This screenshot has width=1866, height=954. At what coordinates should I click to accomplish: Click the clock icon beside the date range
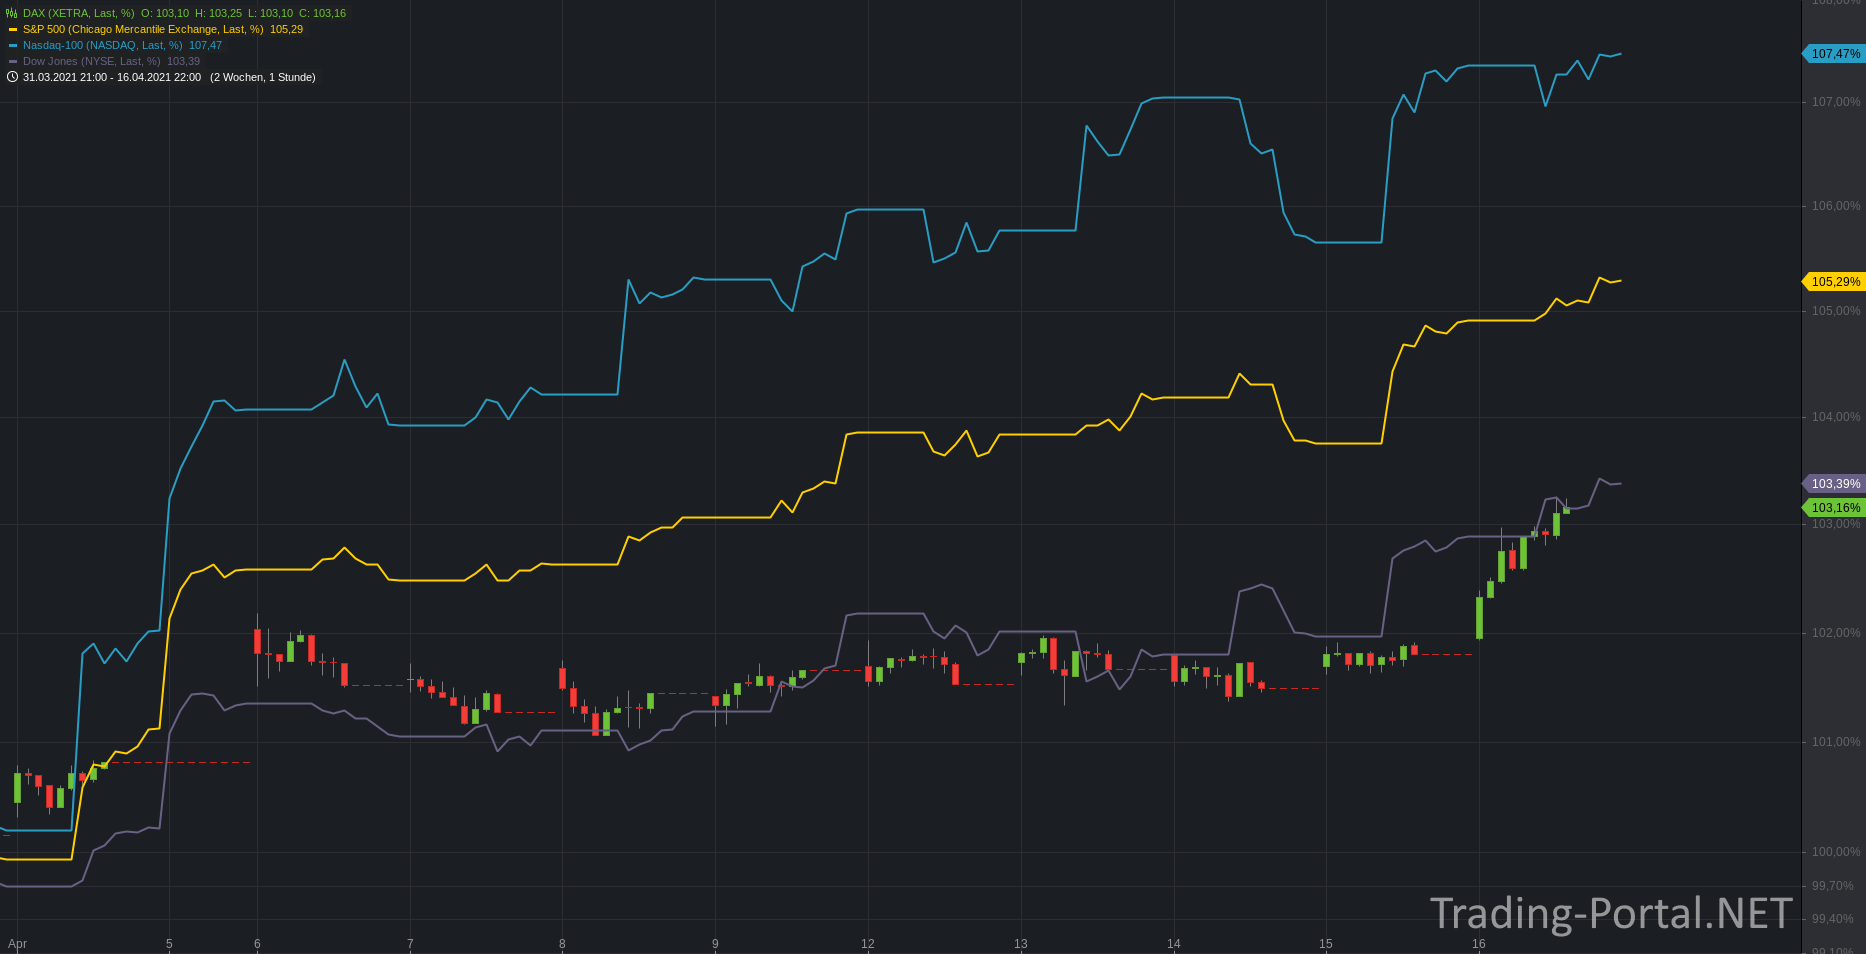pyautogui.click(x=12, y=77)
